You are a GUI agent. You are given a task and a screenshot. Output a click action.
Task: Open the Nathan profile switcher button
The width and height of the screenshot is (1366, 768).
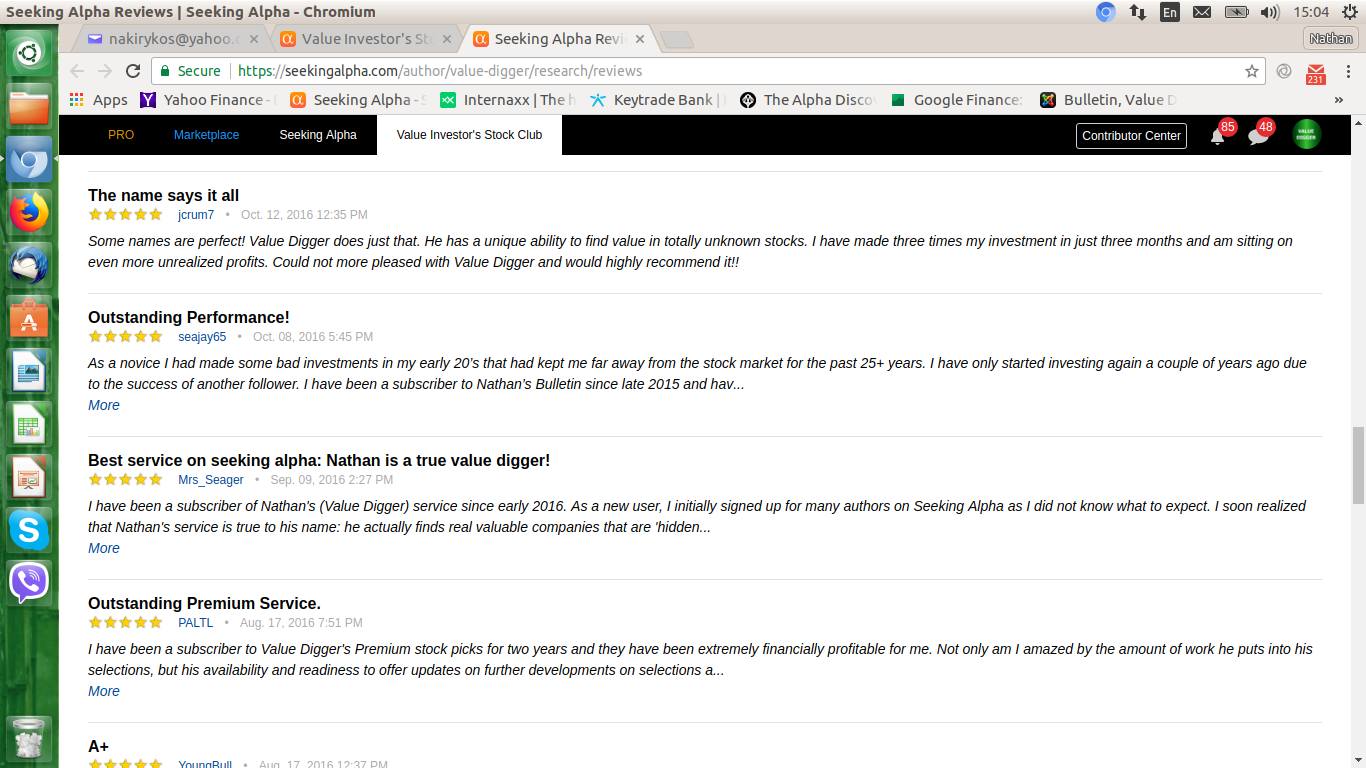1331,39
